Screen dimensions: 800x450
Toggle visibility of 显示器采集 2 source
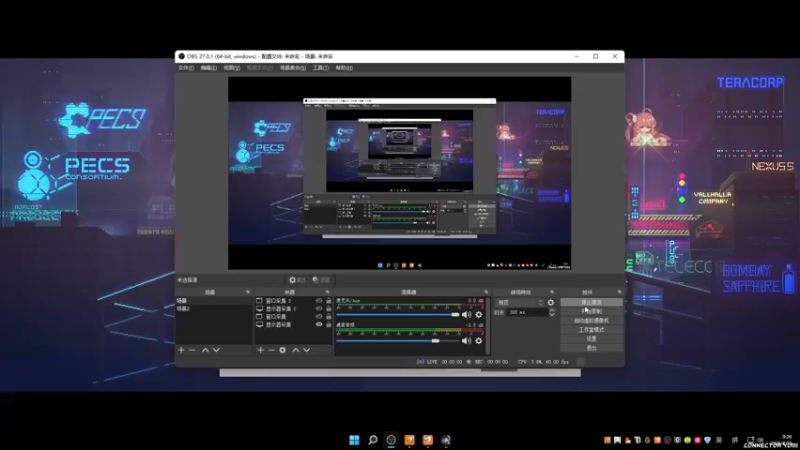point(319,309)
